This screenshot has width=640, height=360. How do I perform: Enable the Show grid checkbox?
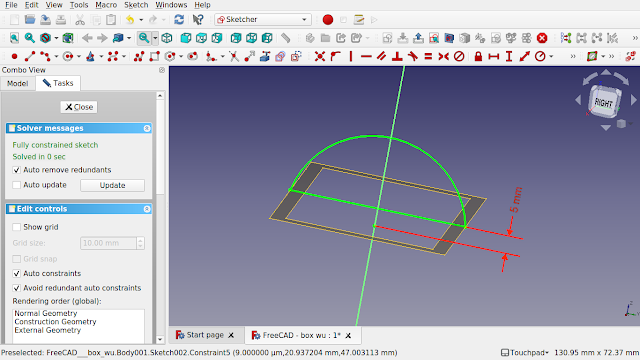tap(16, 227)
